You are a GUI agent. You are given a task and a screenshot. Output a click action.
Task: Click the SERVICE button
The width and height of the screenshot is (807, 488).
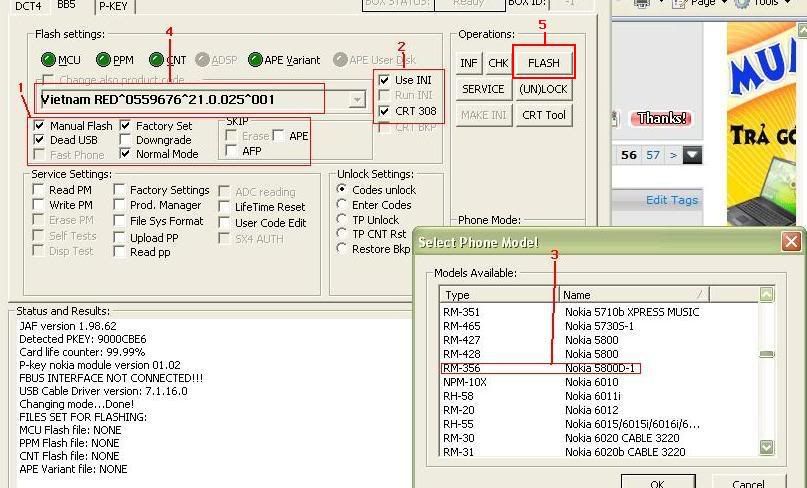point(483,89)
